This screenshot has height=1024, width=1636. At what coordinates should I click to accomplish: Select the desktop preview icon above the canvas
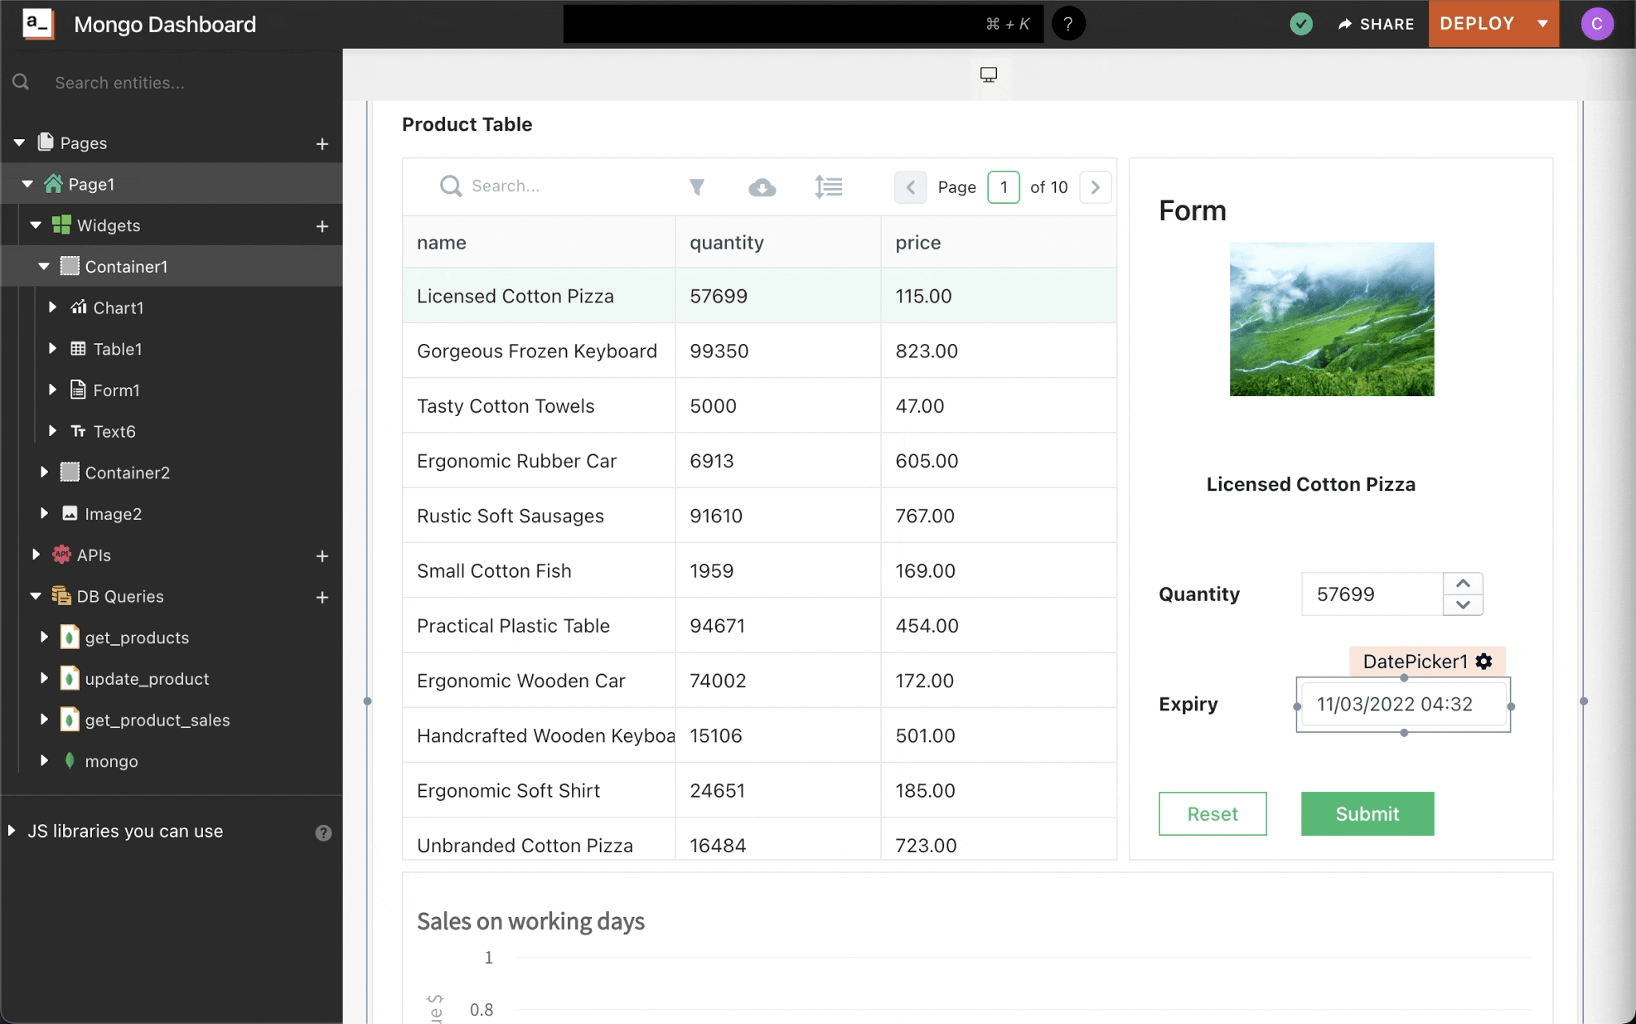[988, 75]
